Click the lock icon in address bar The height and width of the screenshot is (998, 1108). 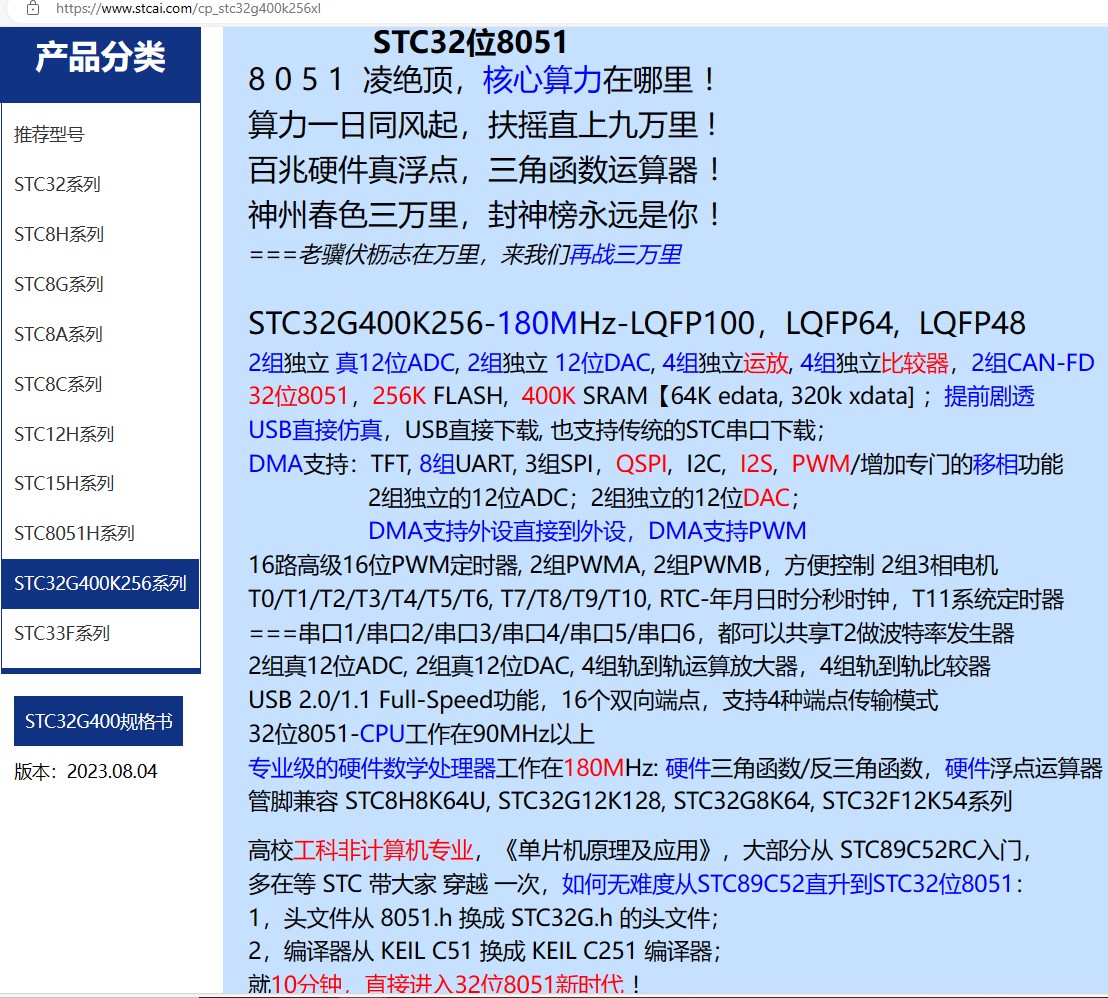click(33, 8)
